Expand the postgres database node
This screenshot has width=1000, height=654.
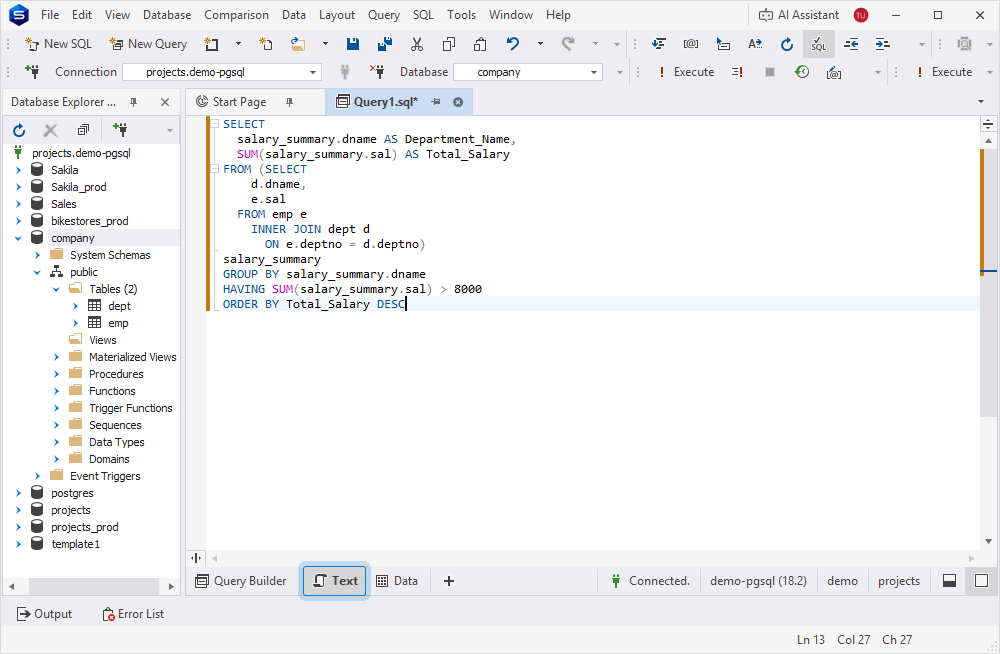[x=18, y=493]
